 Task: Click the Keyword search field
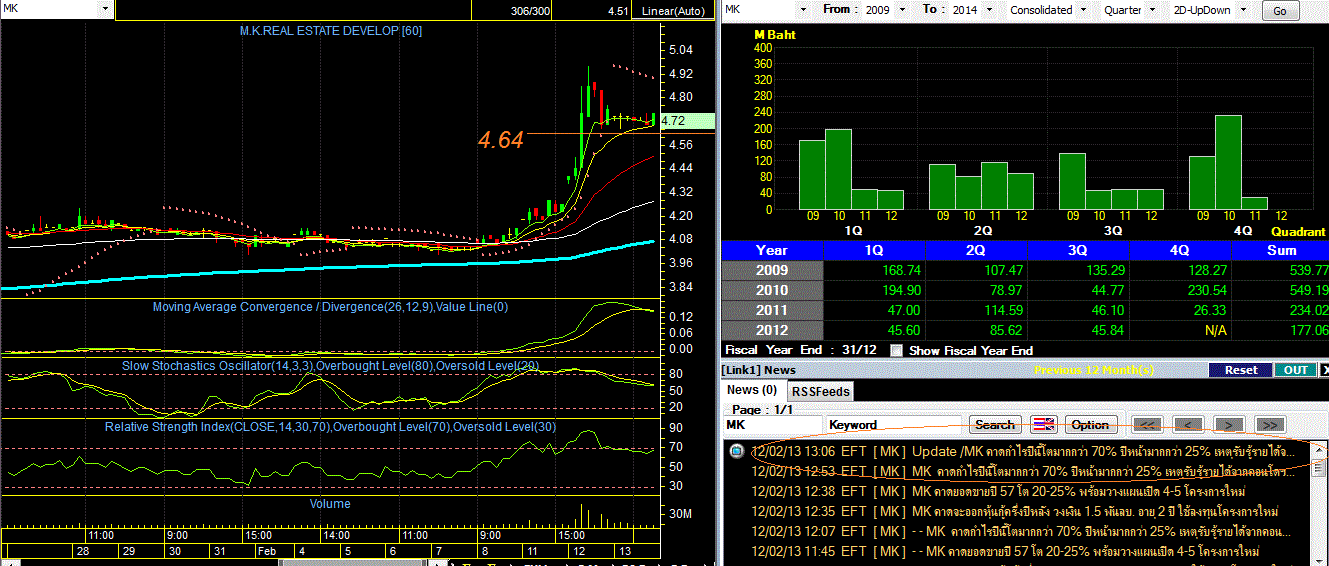[894, 425]
